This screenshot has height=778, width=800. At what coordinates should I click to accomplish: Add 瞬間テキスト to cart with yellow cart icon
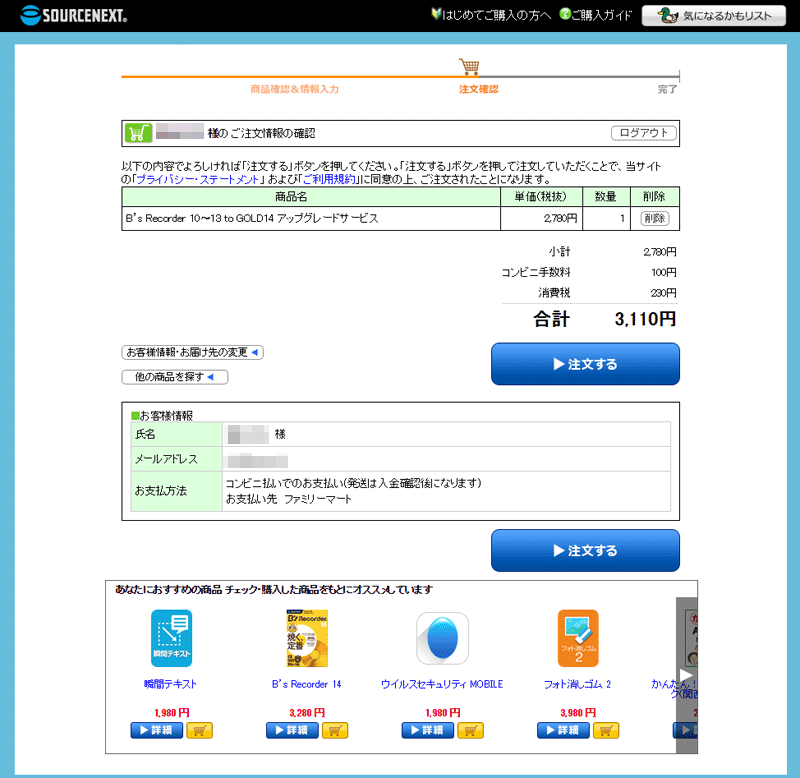point(199,731)
